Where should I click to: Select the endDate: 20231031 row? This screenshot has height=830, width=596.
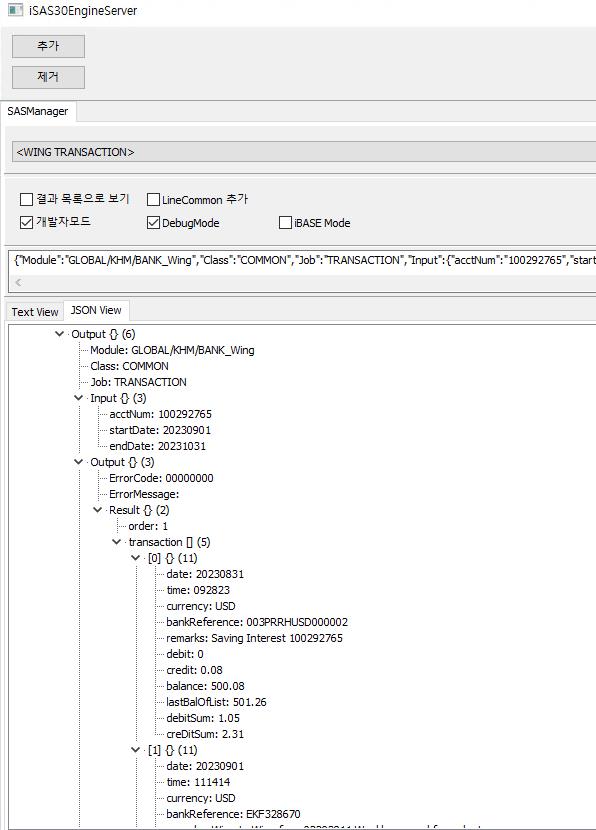157,446
